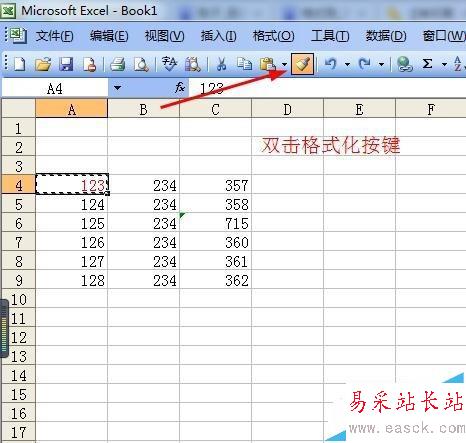
Task: Select row 9 header
Action: [x=19, y=280]
